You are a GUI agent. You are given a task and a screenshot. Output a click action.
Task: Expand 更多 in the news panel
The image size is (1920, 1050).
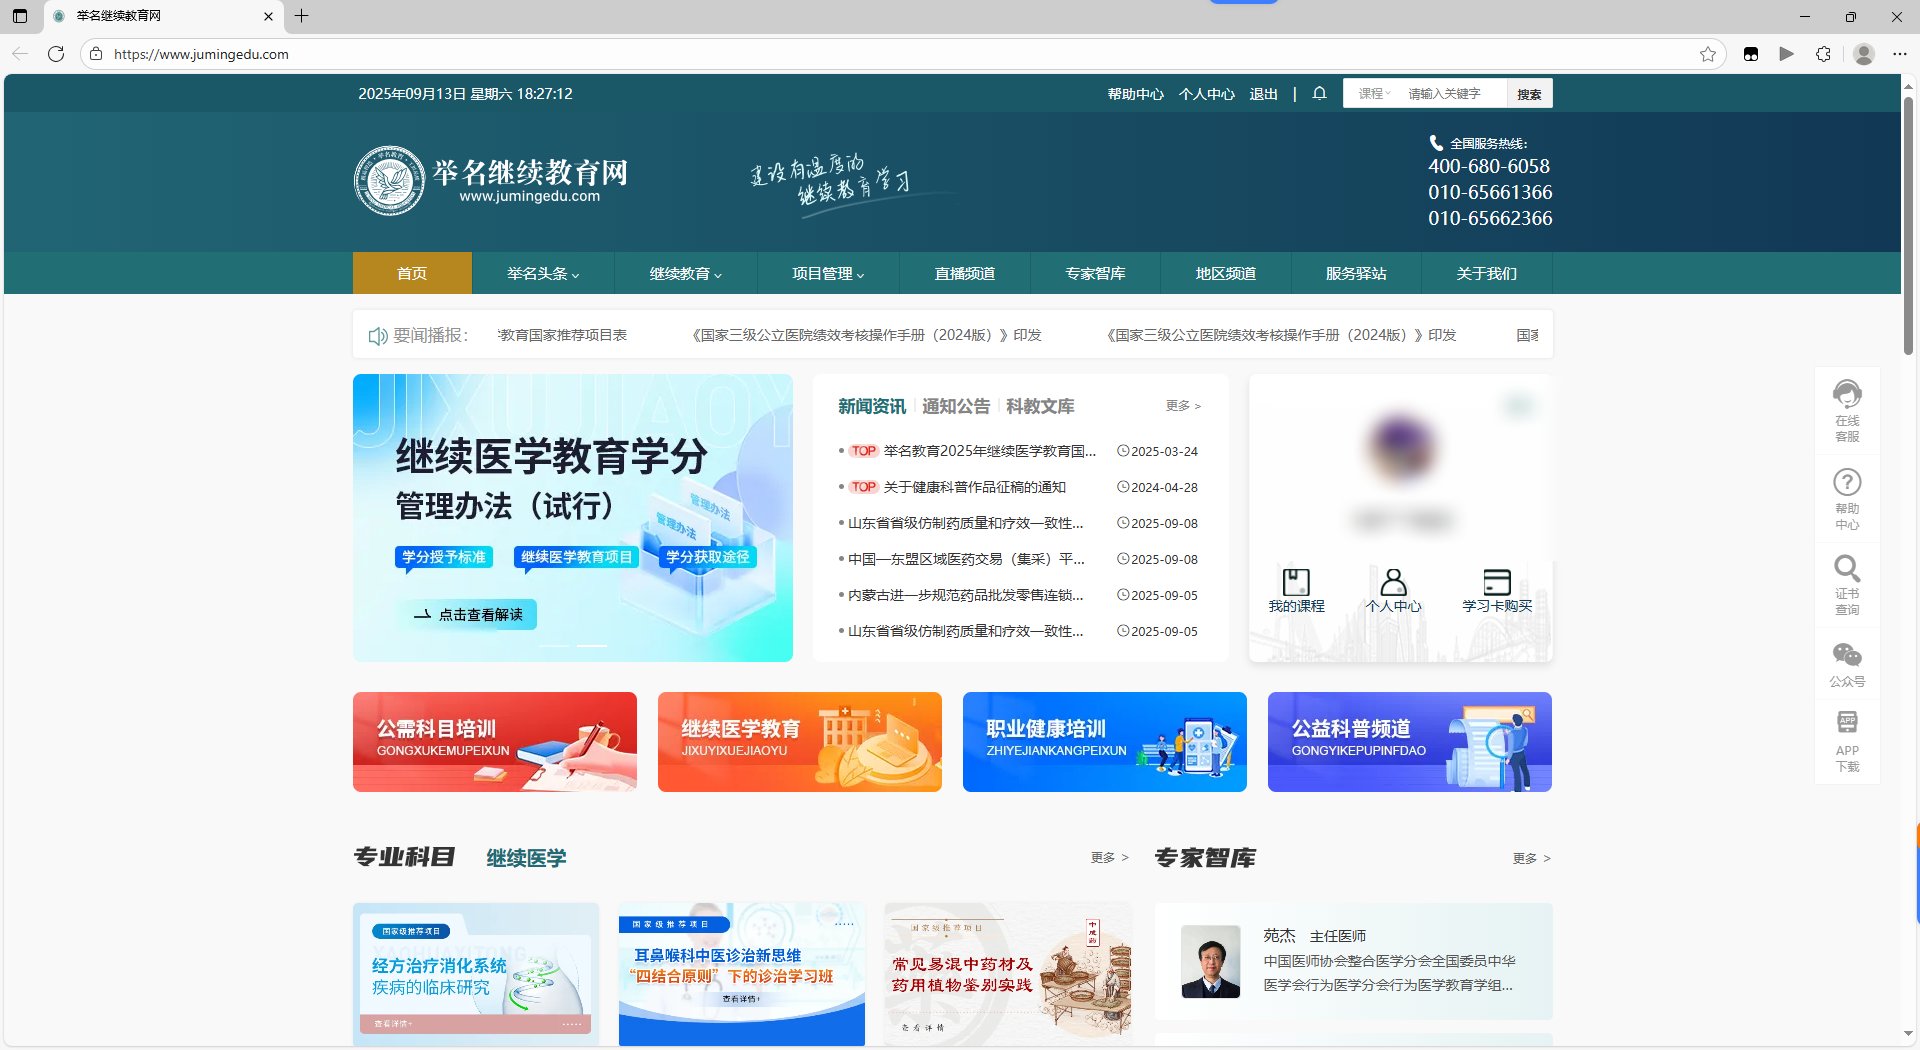1183,406
